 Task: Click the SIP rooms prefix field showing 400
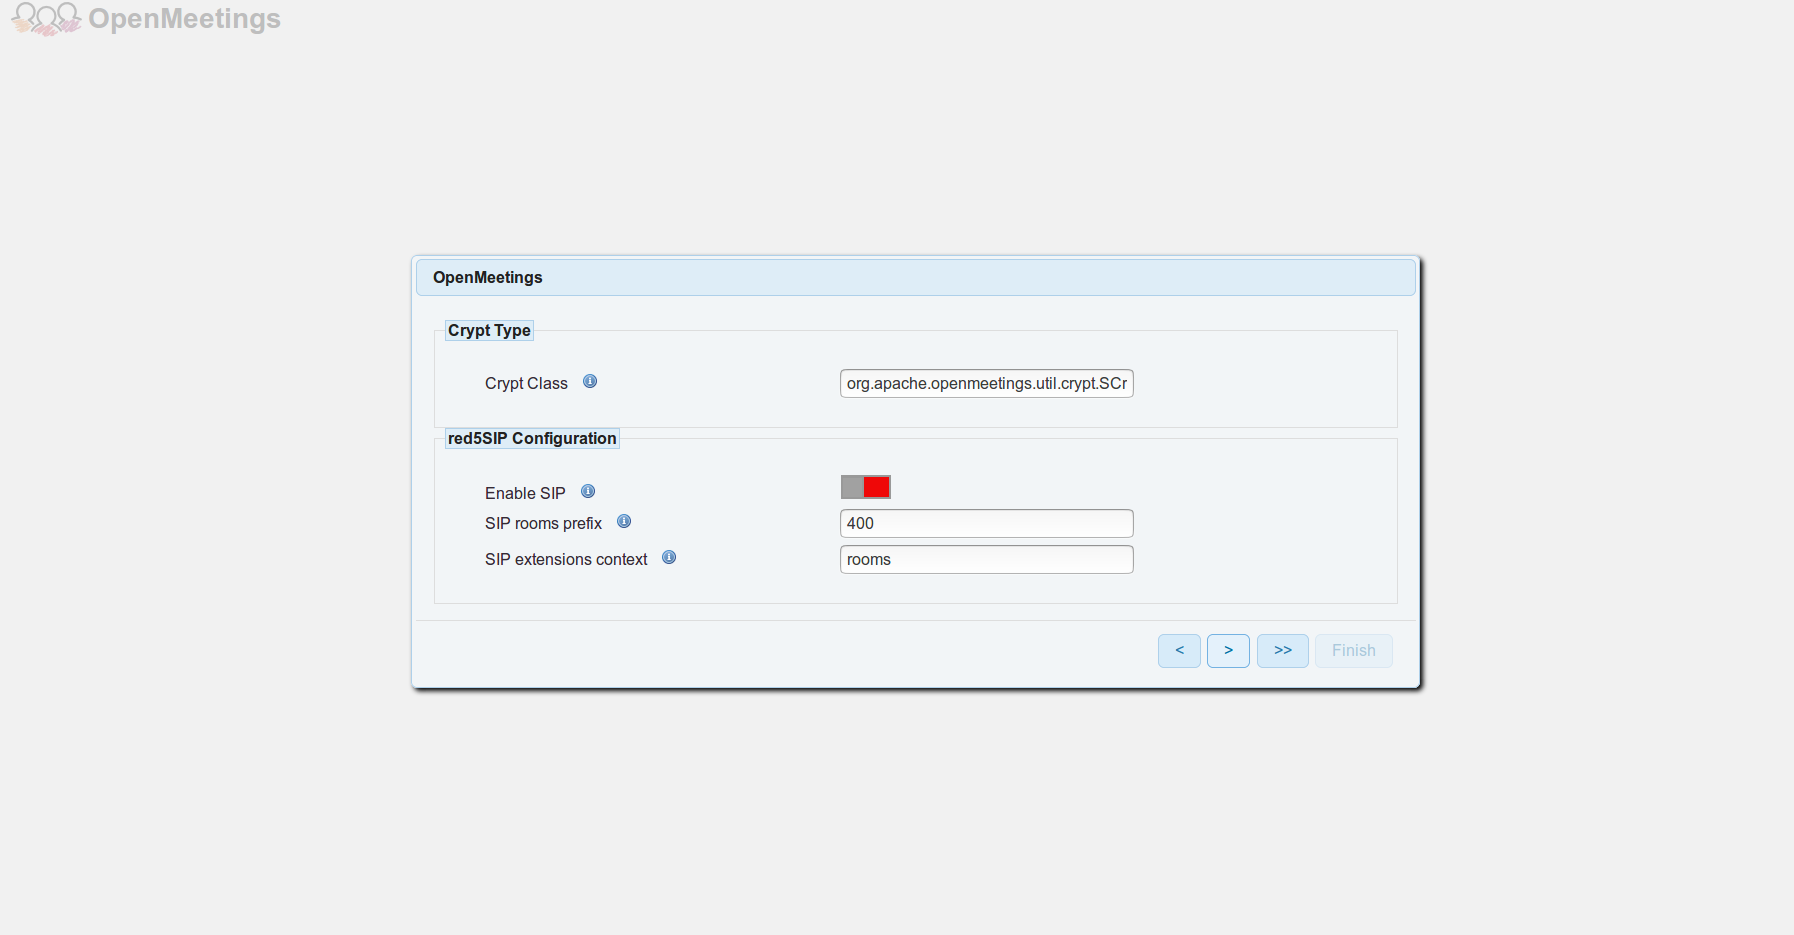(987, 524)
